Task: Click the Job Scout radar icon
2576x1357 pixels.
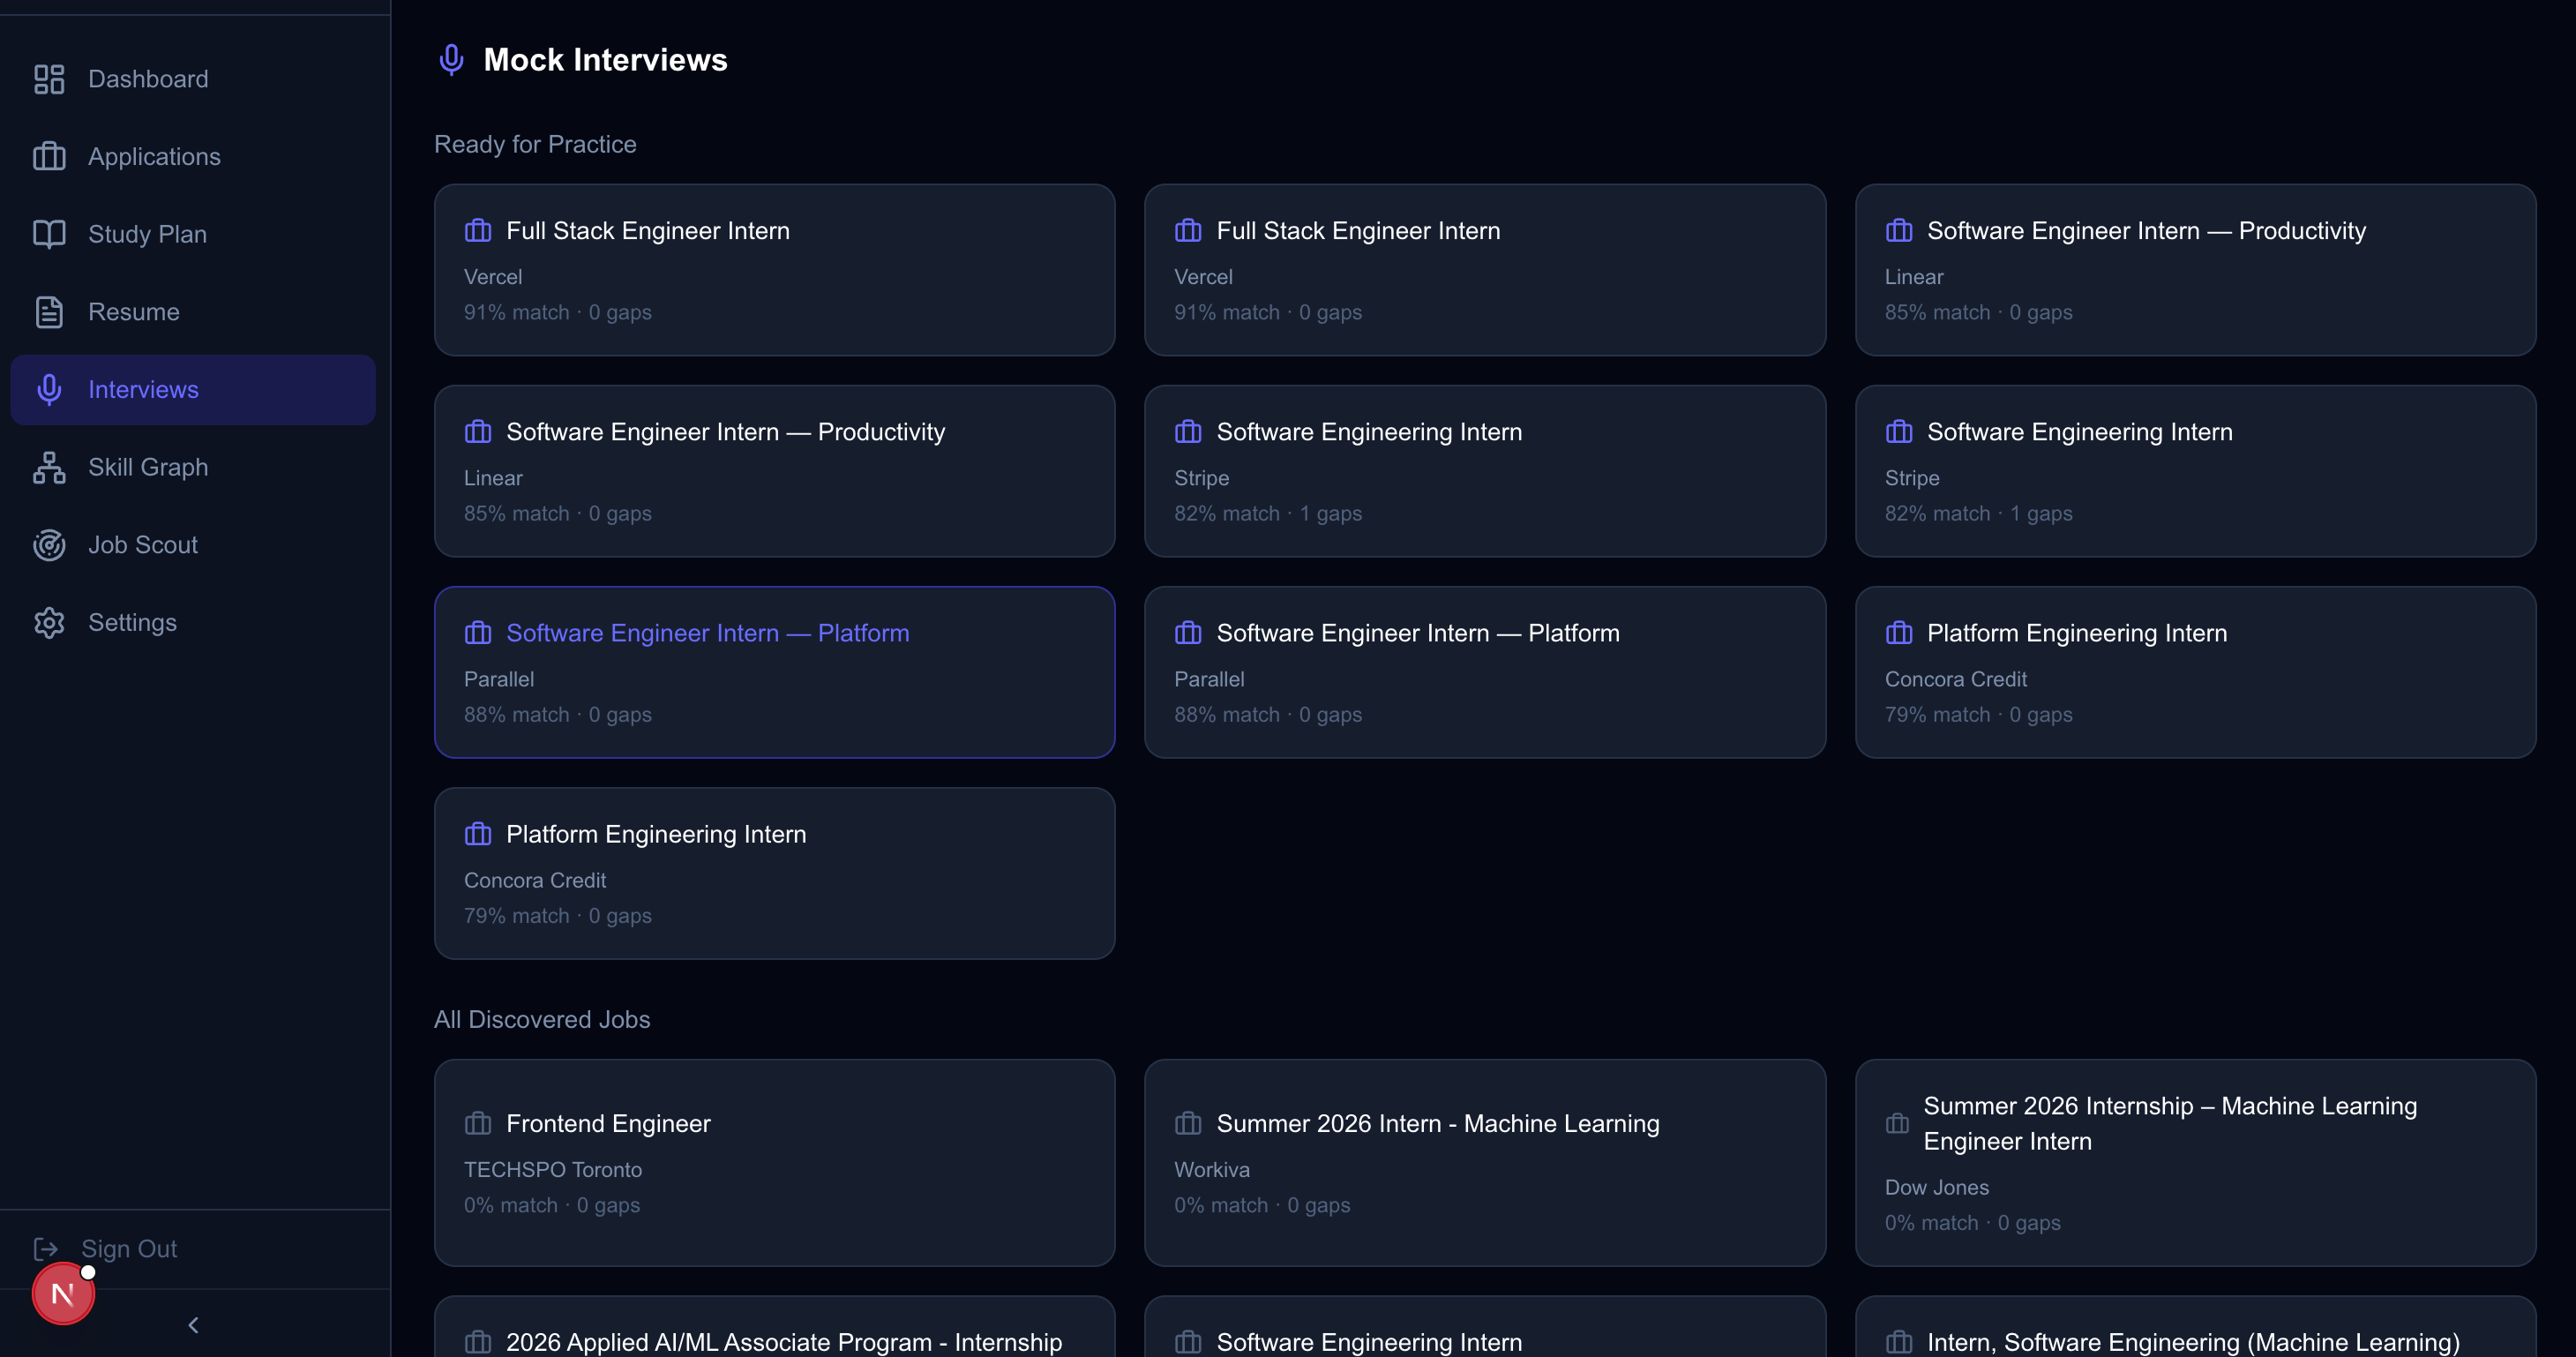Action: tap(49, 545)
